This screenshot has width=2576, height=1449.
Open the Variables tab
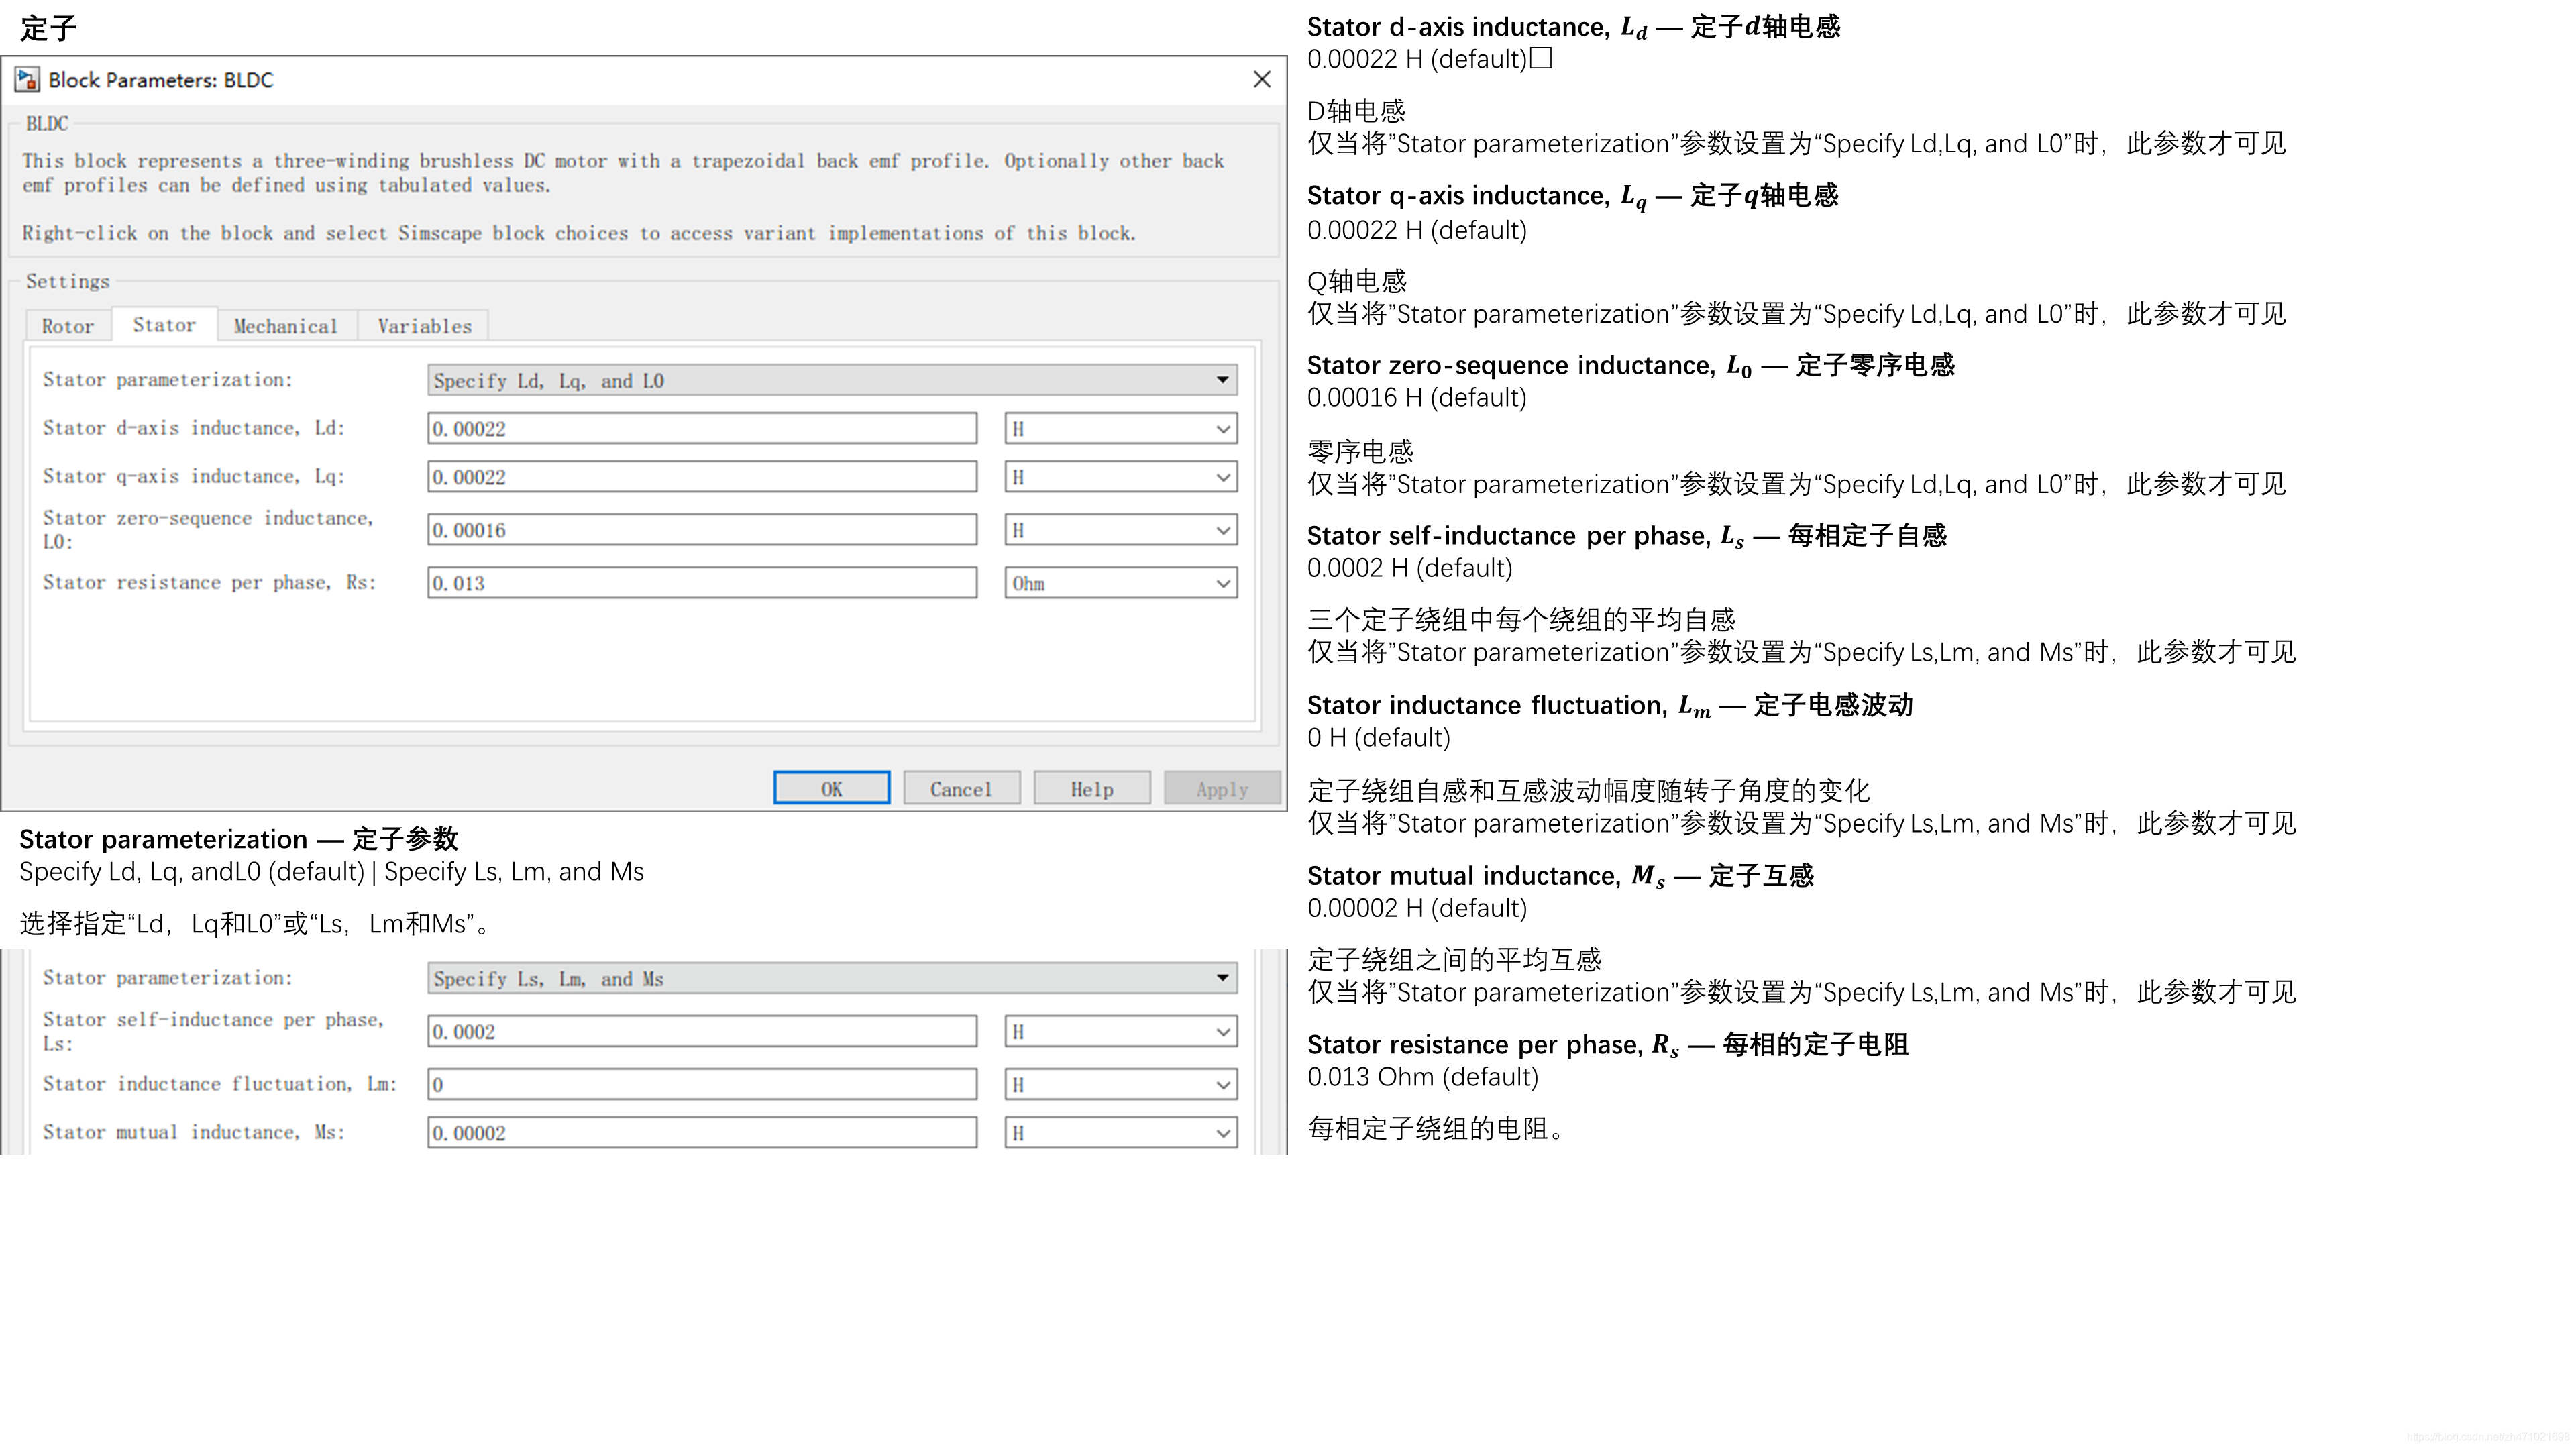tap(424, 326)
